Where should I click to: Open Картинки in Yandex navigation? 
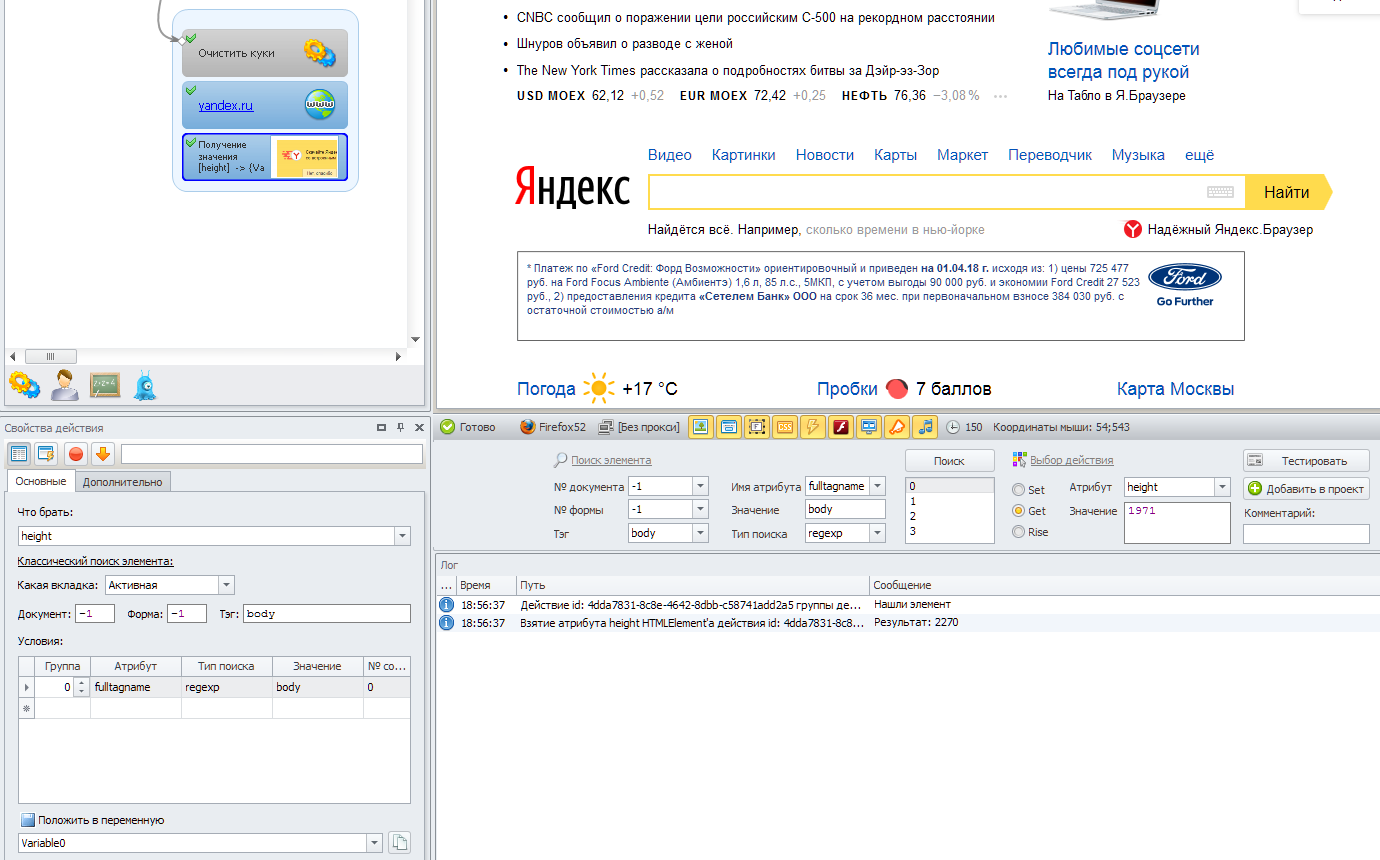tap(744, 155)
